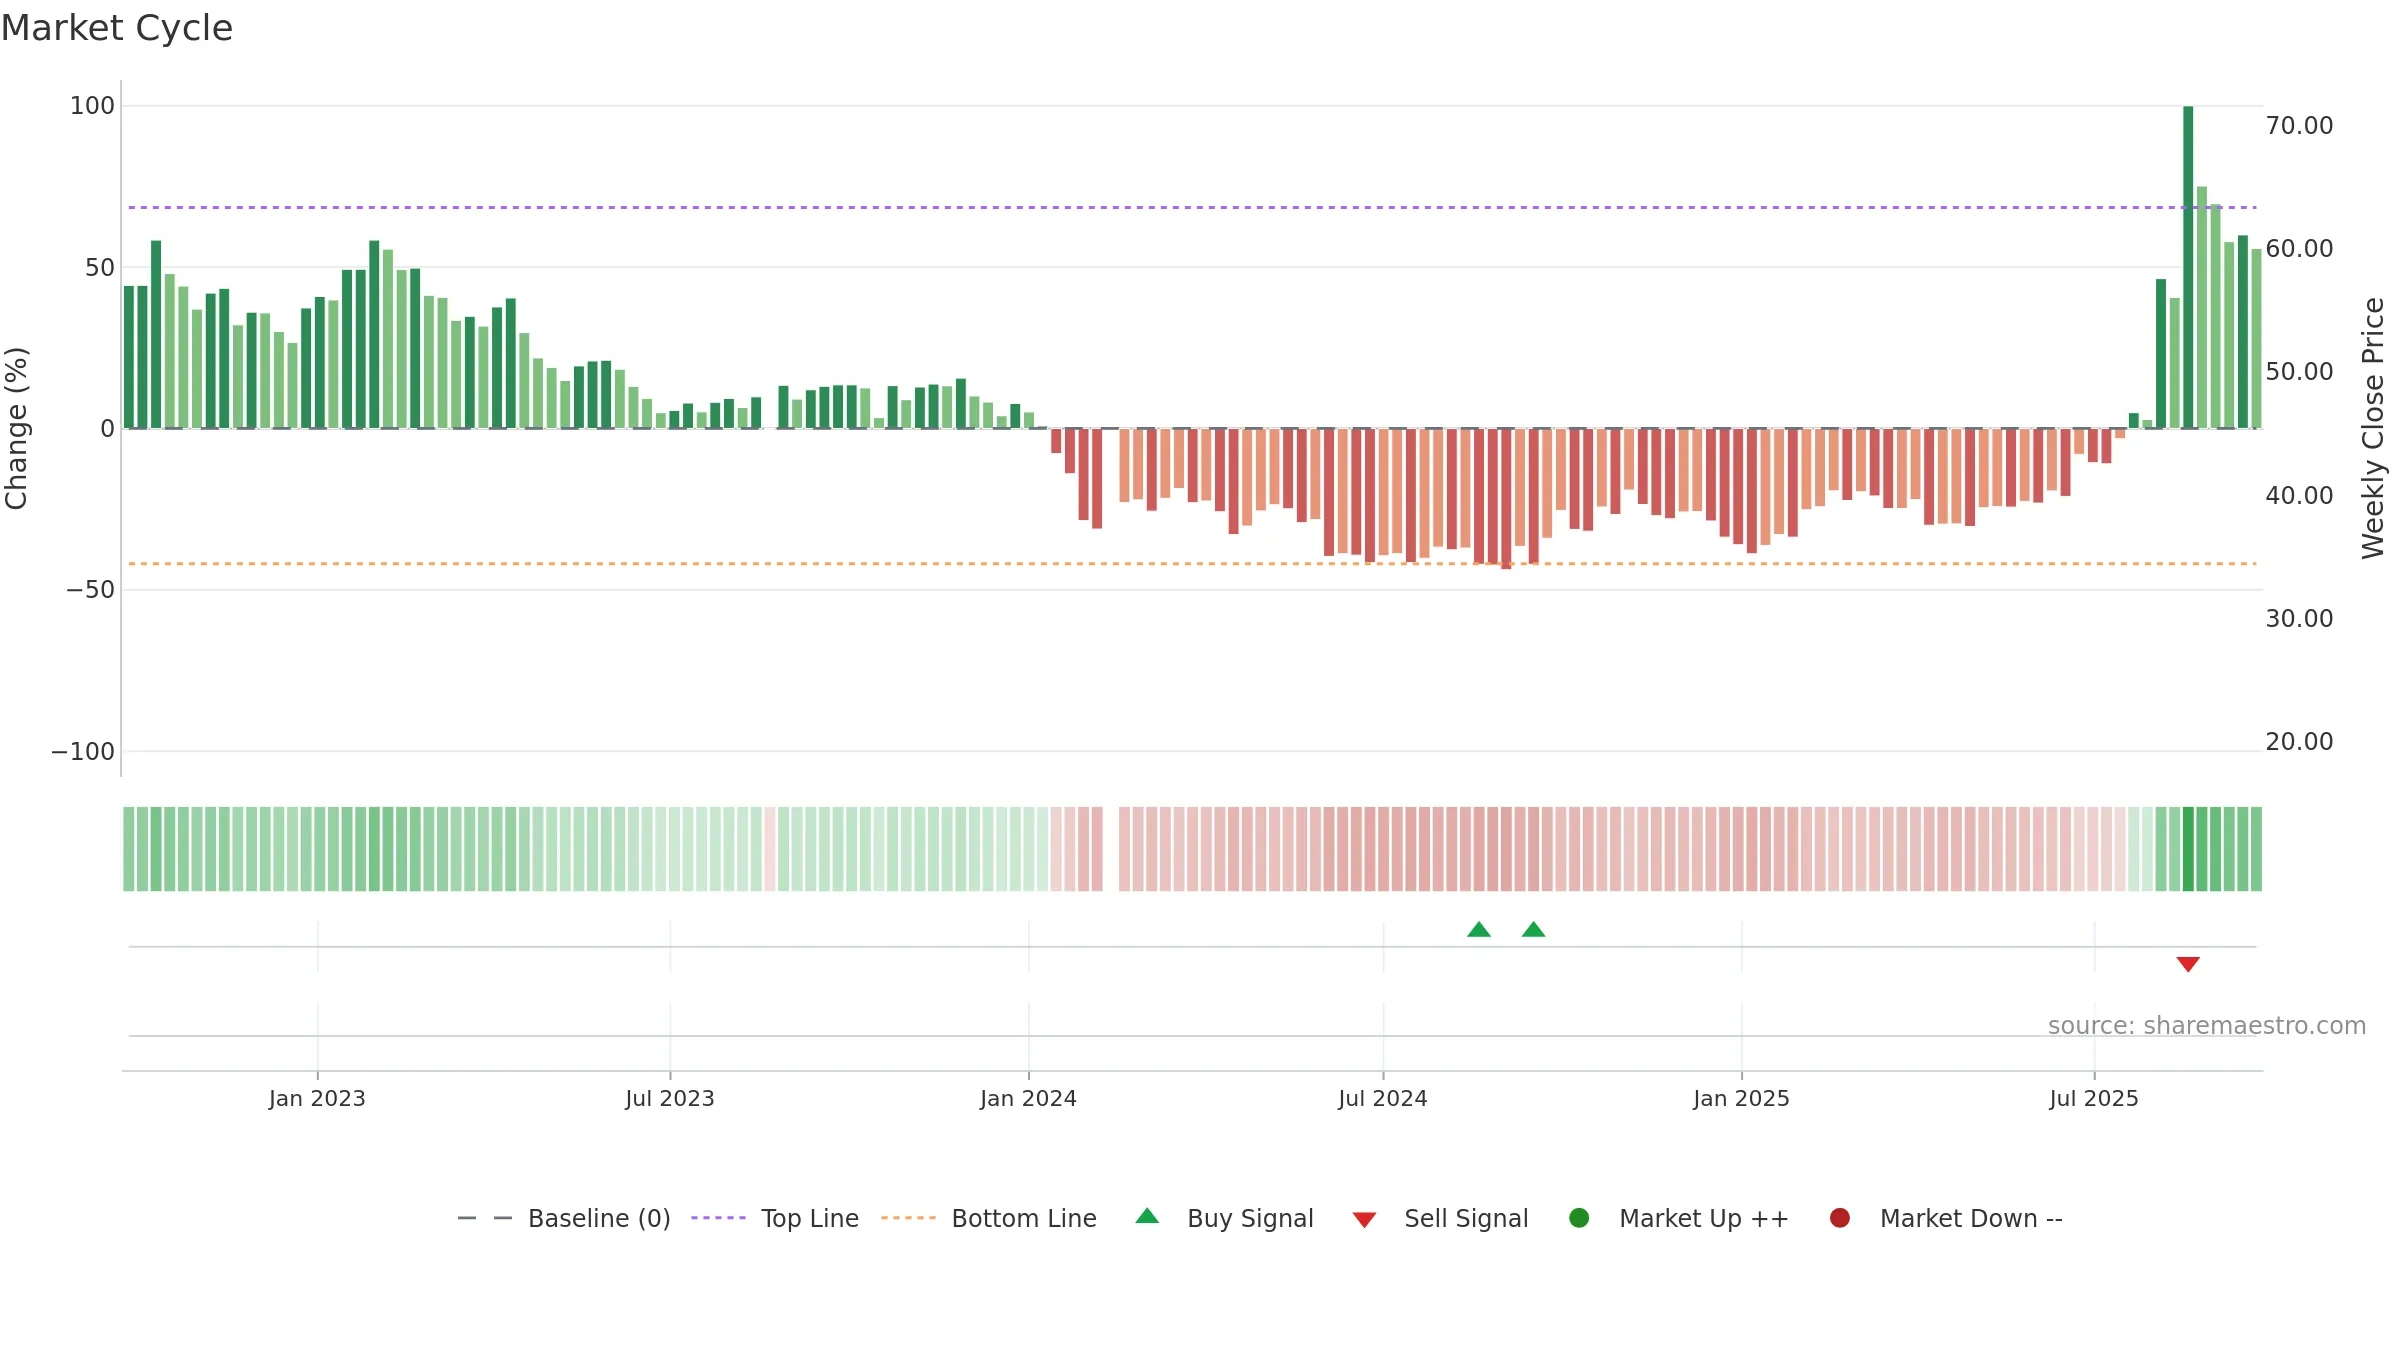This screenshot has height=1350, width=2400.
Task: Click the 100 tick on left axis
Action: click(92, 106)
